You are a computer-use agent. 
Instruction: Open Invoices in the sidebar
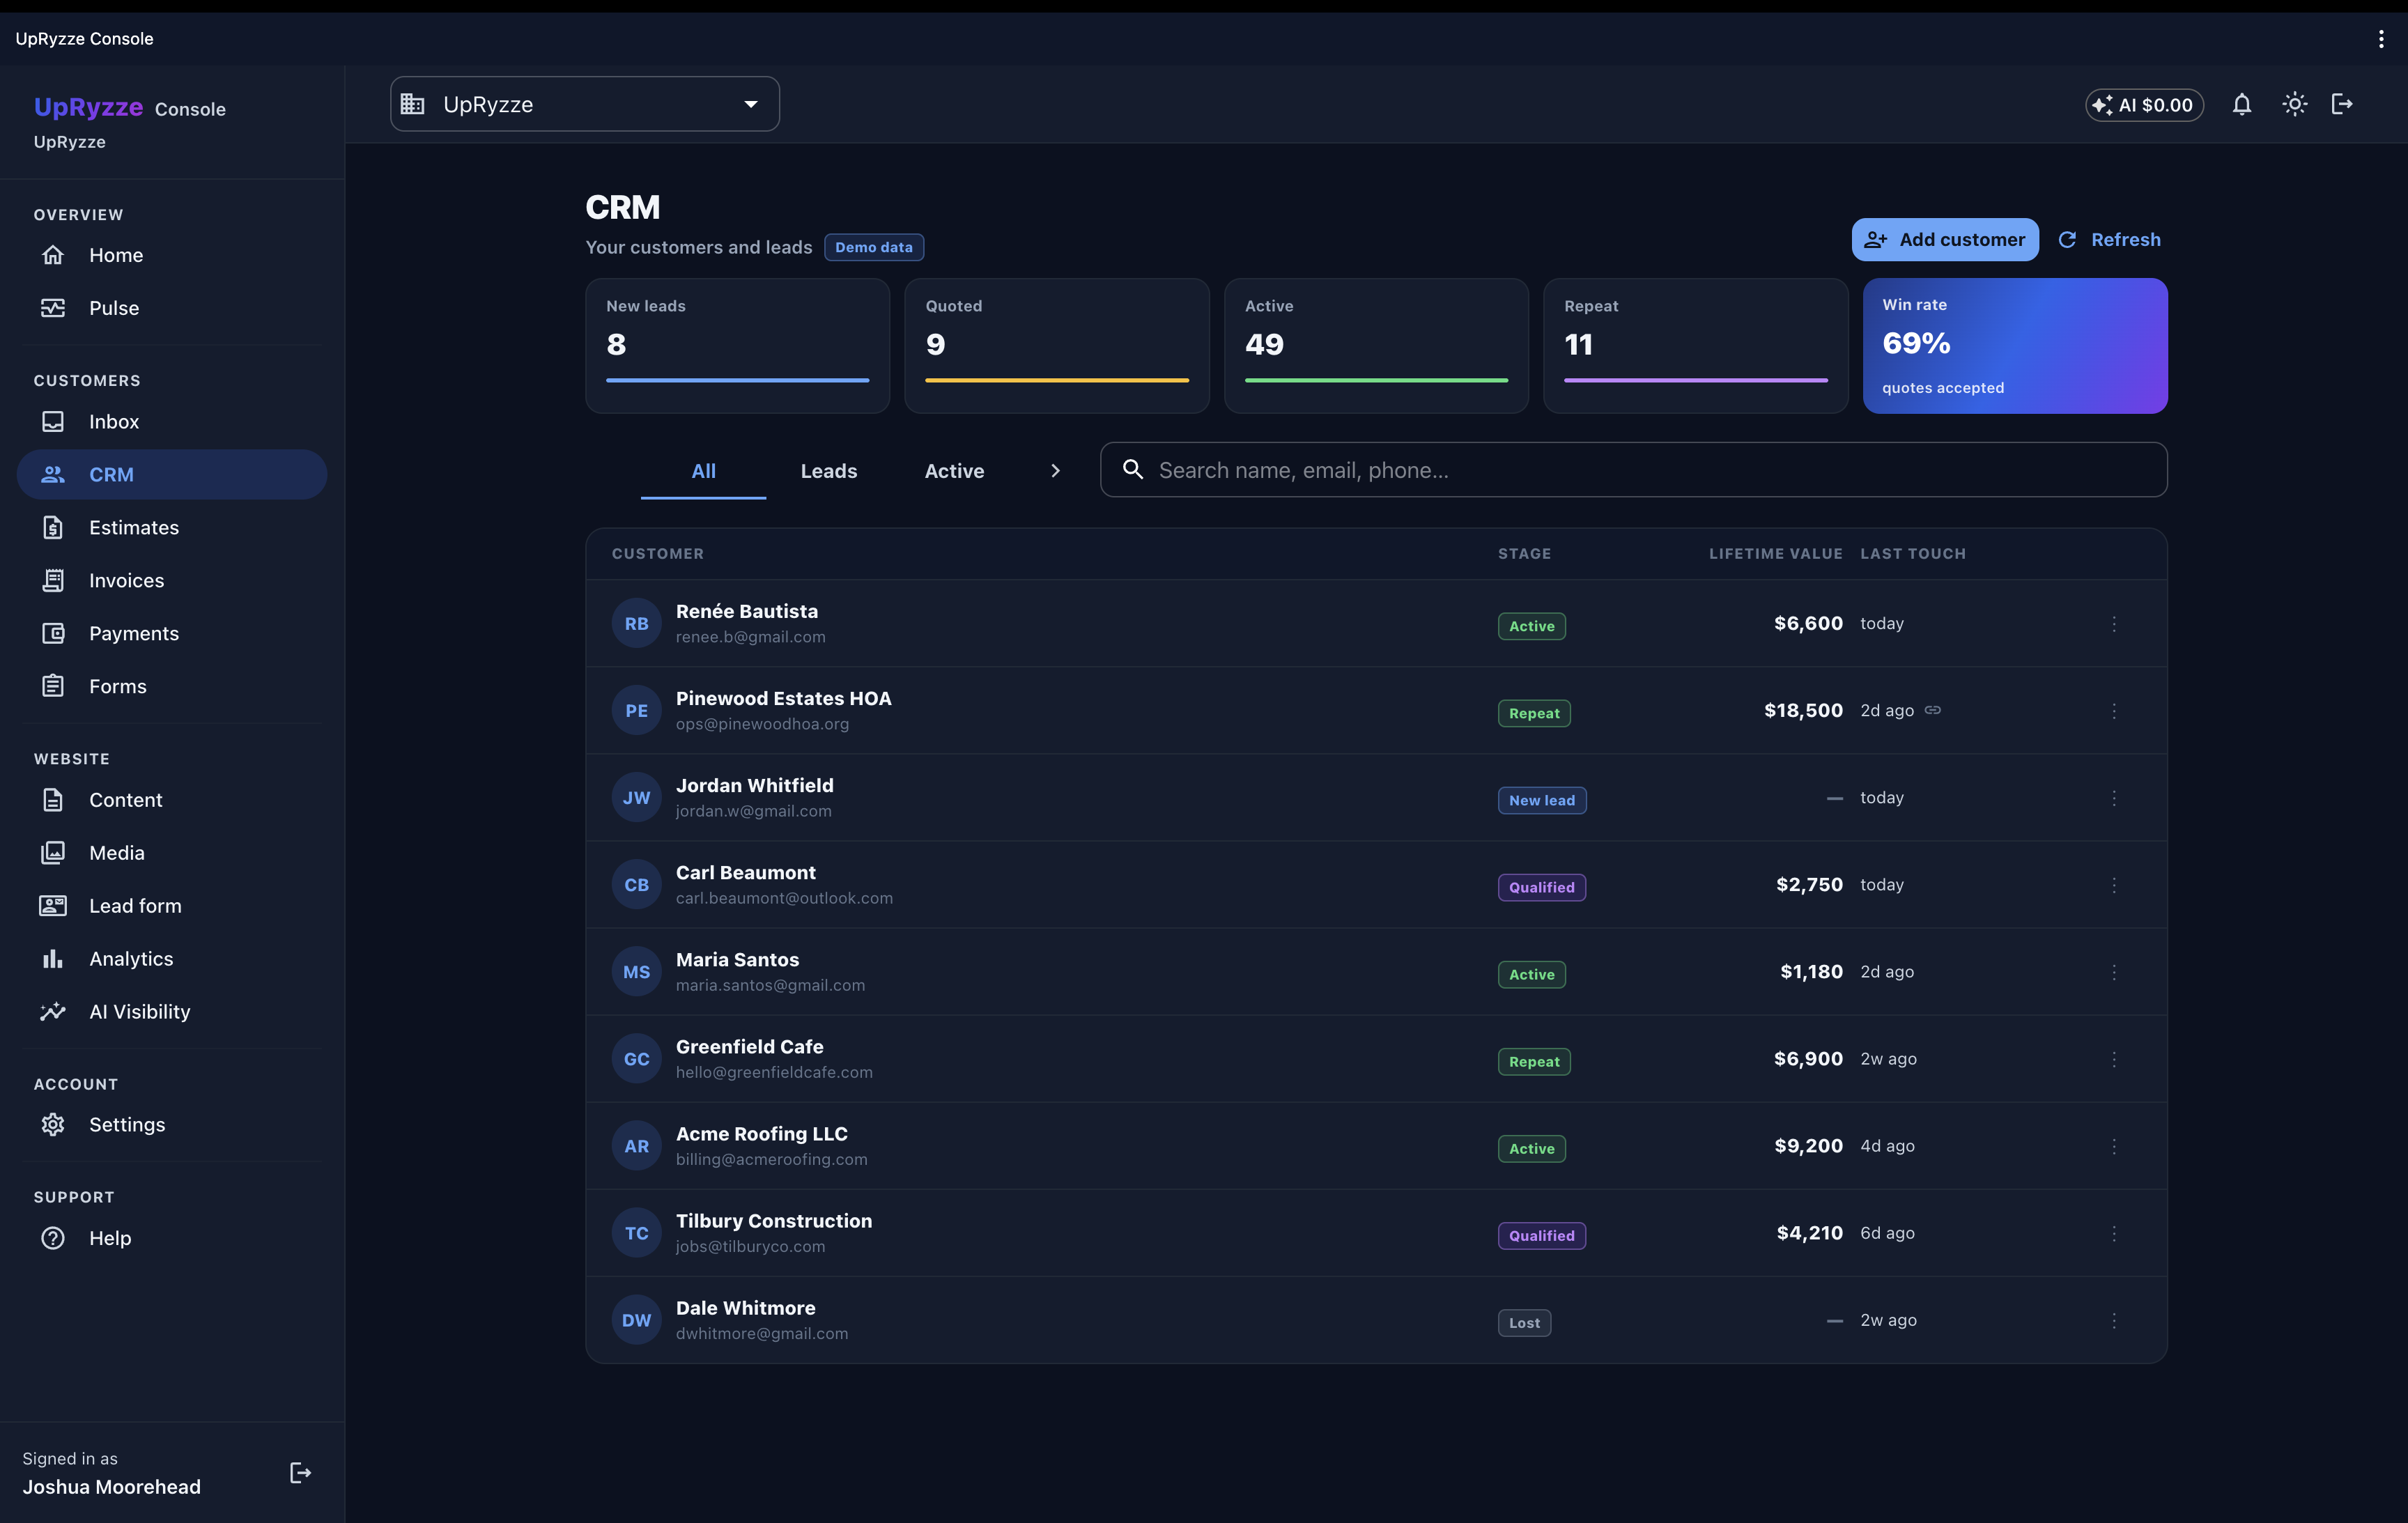pos(171,580)
